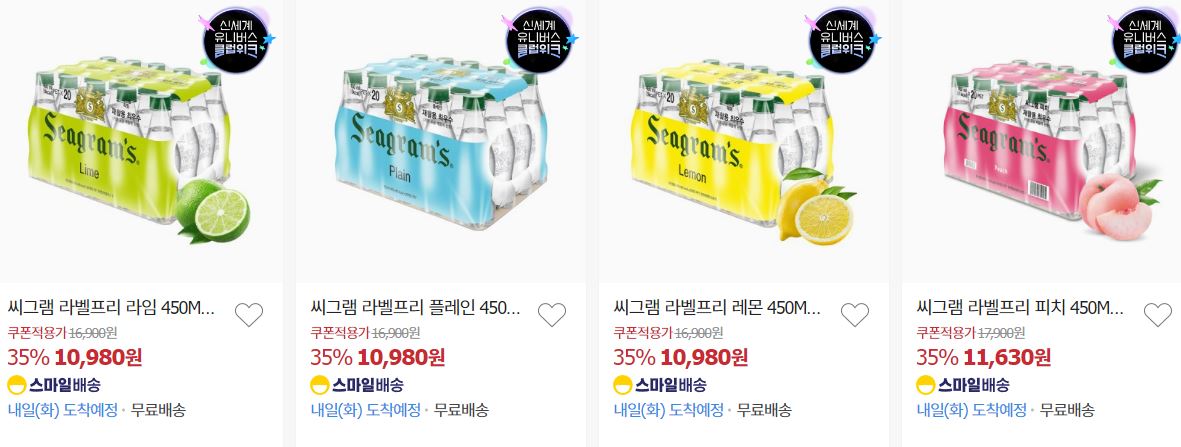Click the club week badge on Plain product
This screenshot has width=1181, height=447.
[x=540, y=39]
